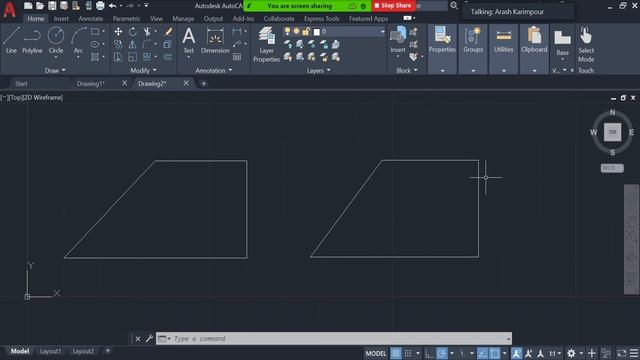Screen dimensions: 640x360
Task: Switch to Drawing1 file tab
Action: [x=91, y=84]
